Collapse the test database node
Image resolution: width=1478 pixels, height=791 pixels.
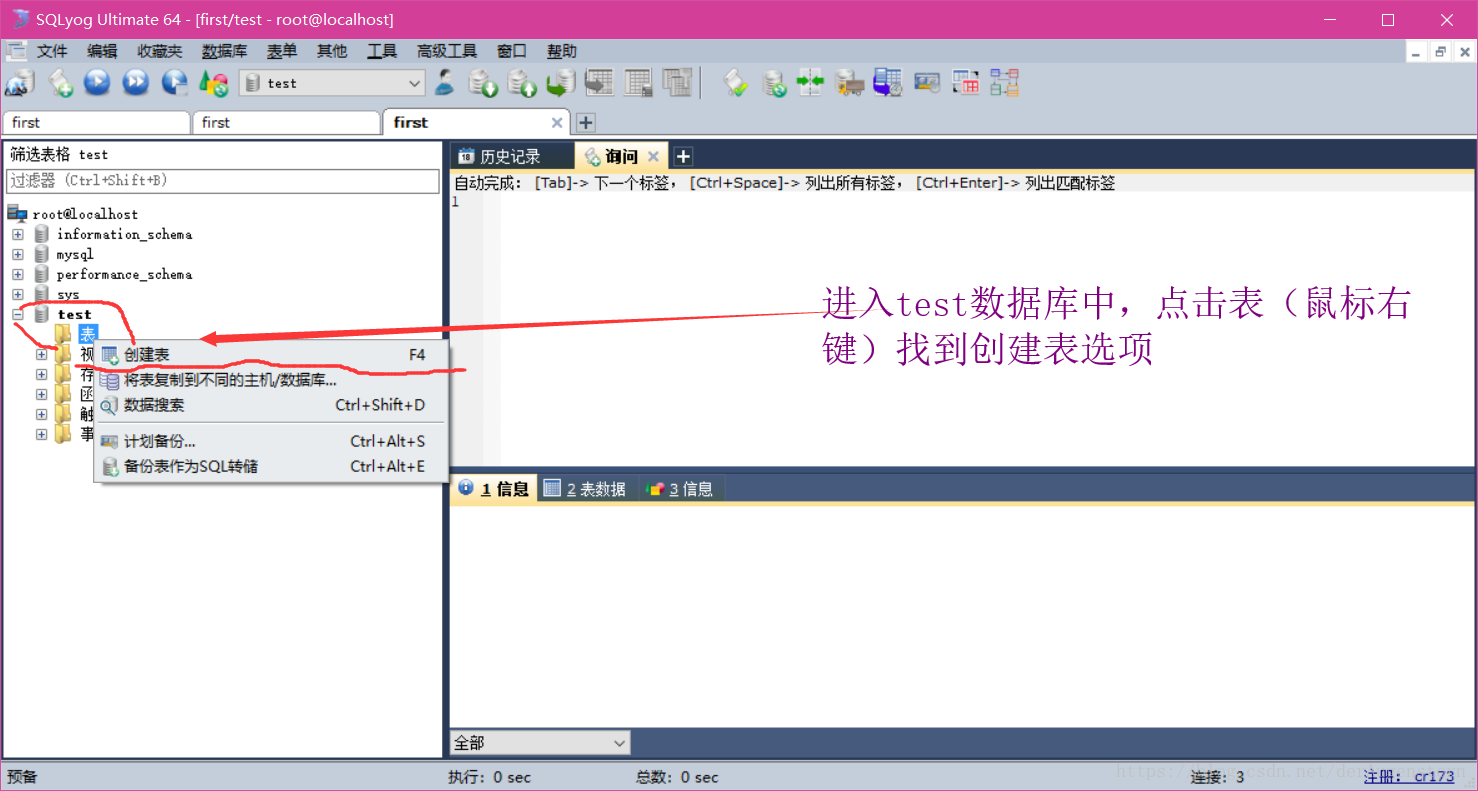tap(18, 314)
